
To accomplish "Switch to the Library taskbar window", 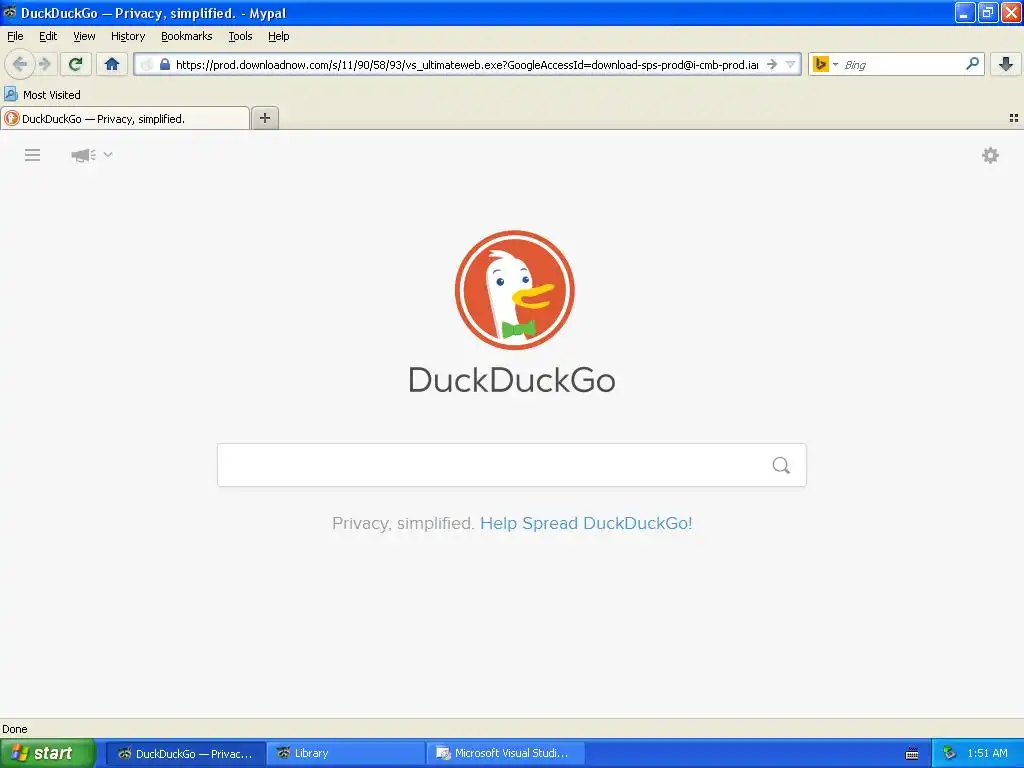I will tap(345, 753).
